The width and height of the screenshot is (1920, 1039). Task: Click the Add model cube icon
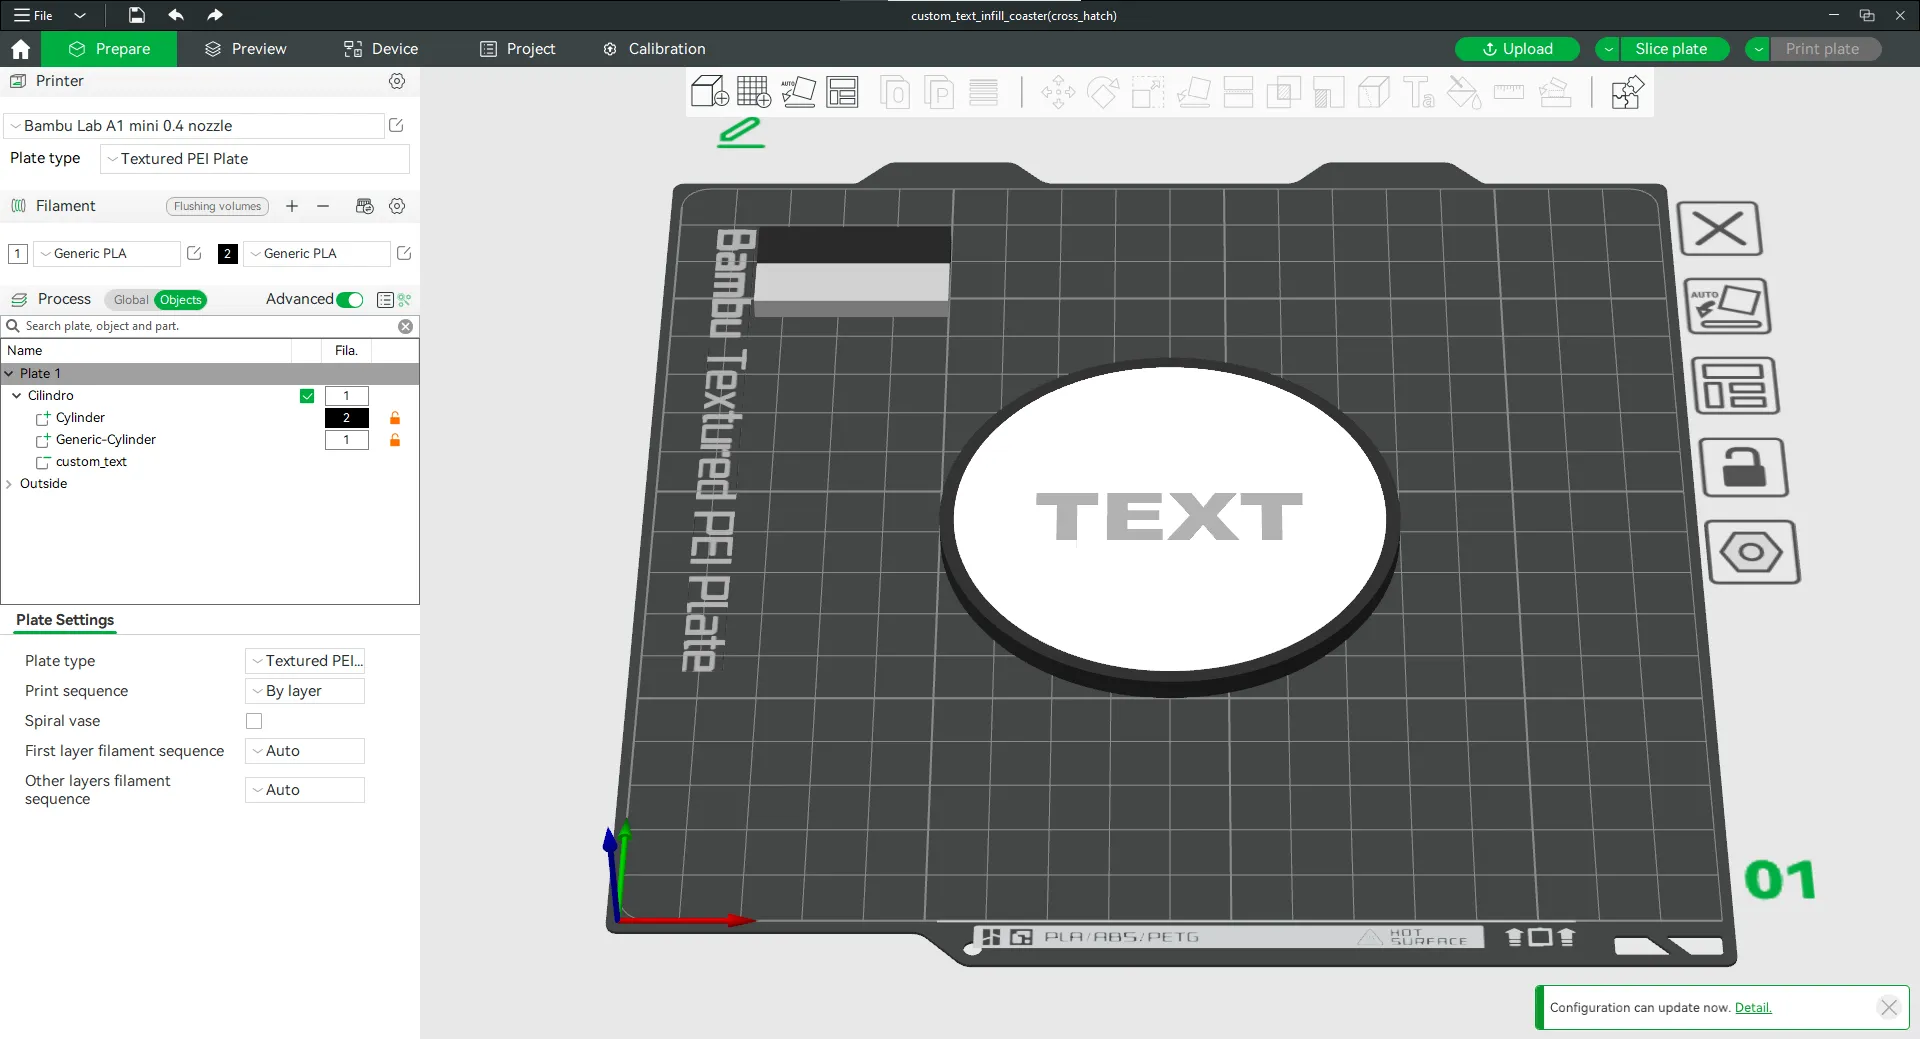click(709, 92)
